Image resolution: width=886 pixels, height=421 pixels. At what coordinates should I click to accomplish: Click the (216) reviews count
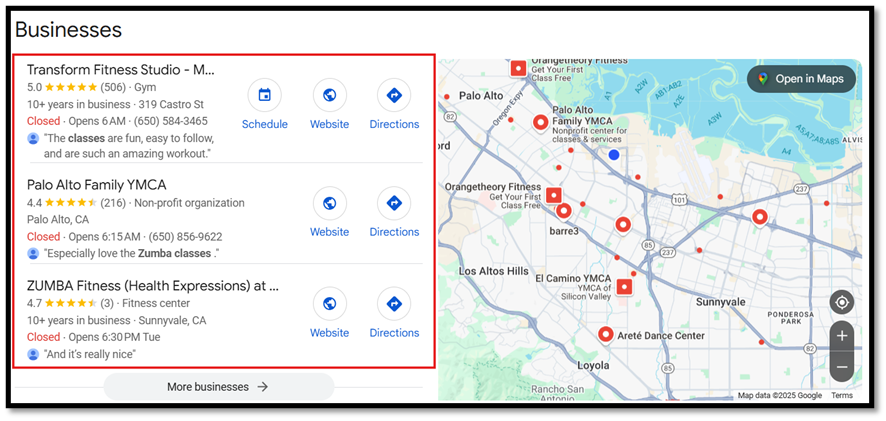point(113,203)
